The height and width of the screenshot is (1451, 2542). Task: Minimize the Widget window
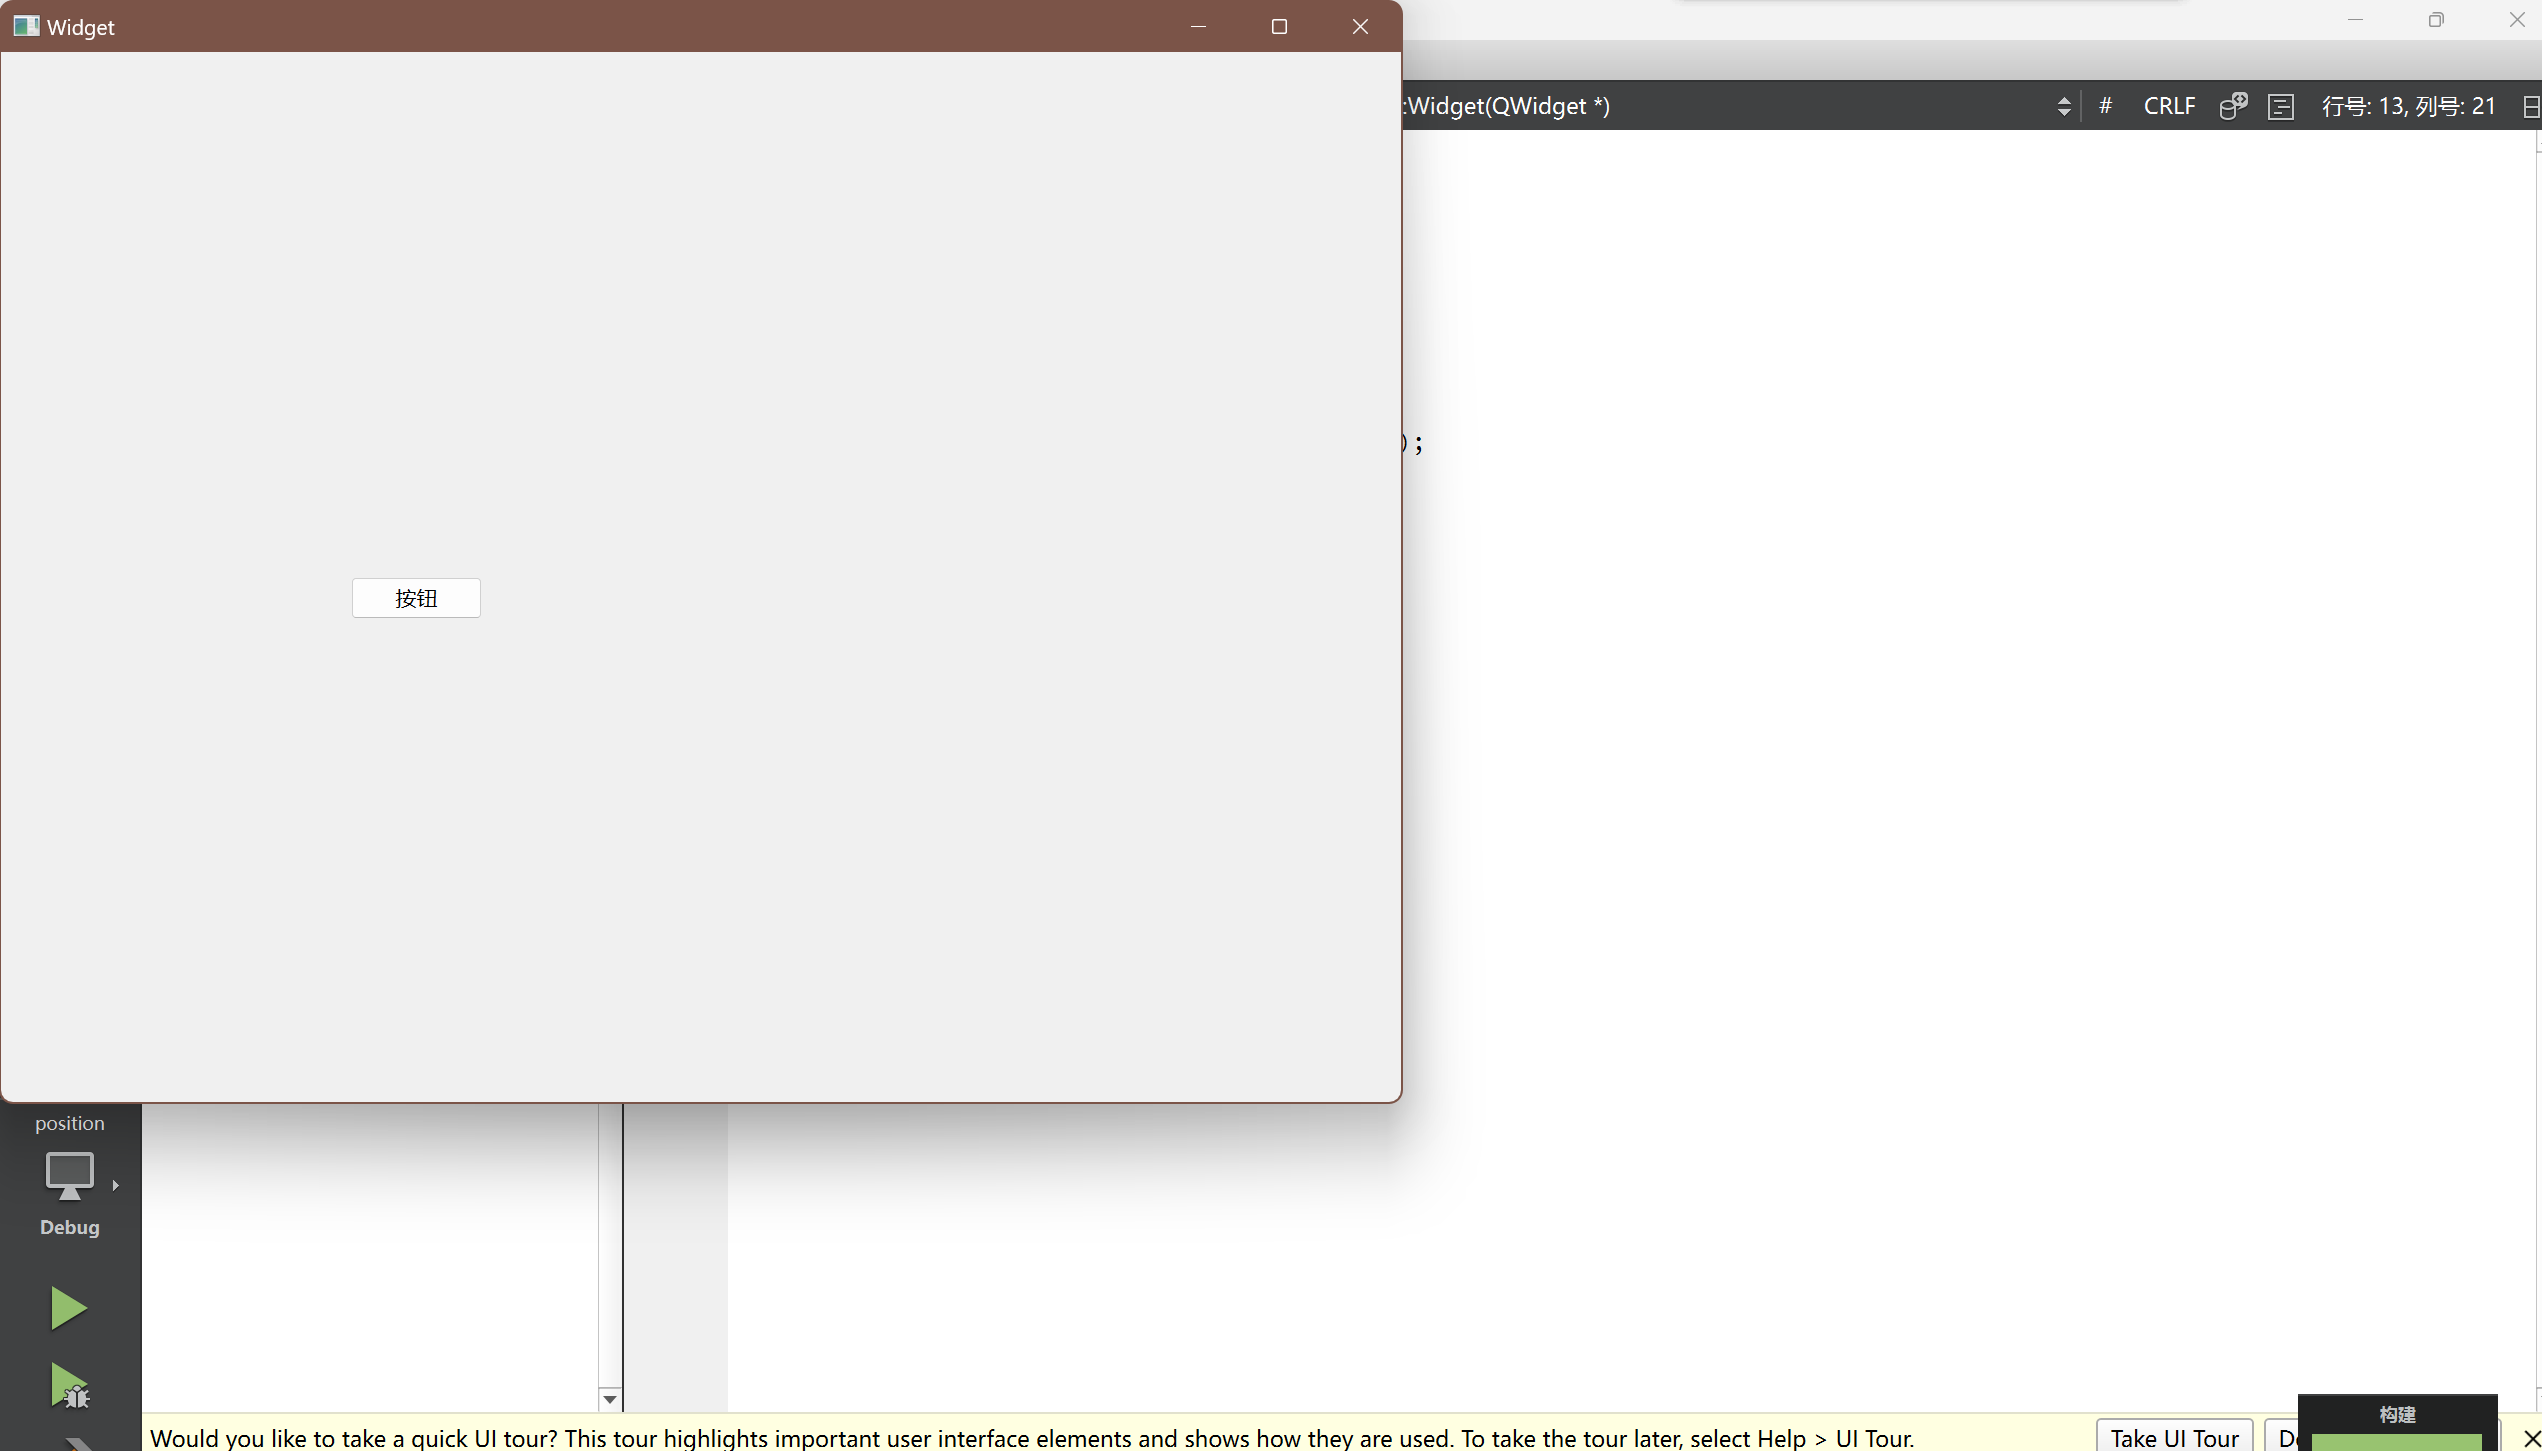click(x=1198, y=26)
